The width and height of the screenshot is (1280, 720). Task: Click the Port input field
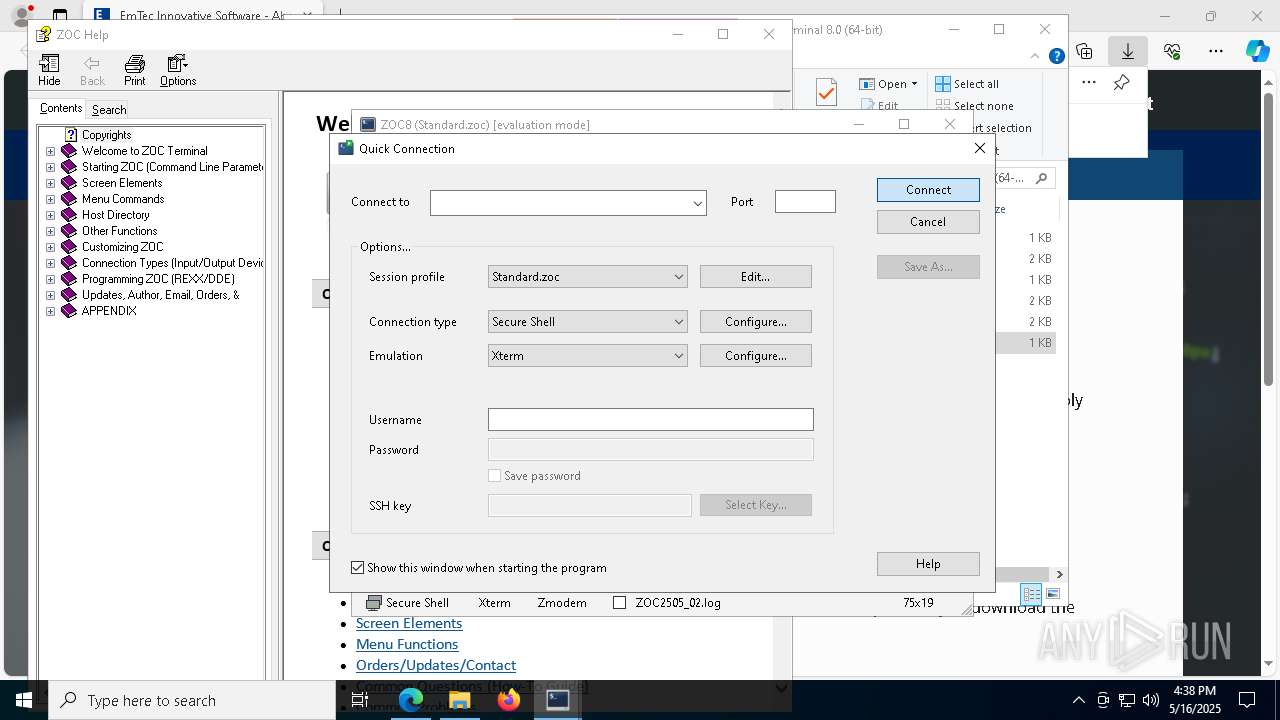click(805, 202)
